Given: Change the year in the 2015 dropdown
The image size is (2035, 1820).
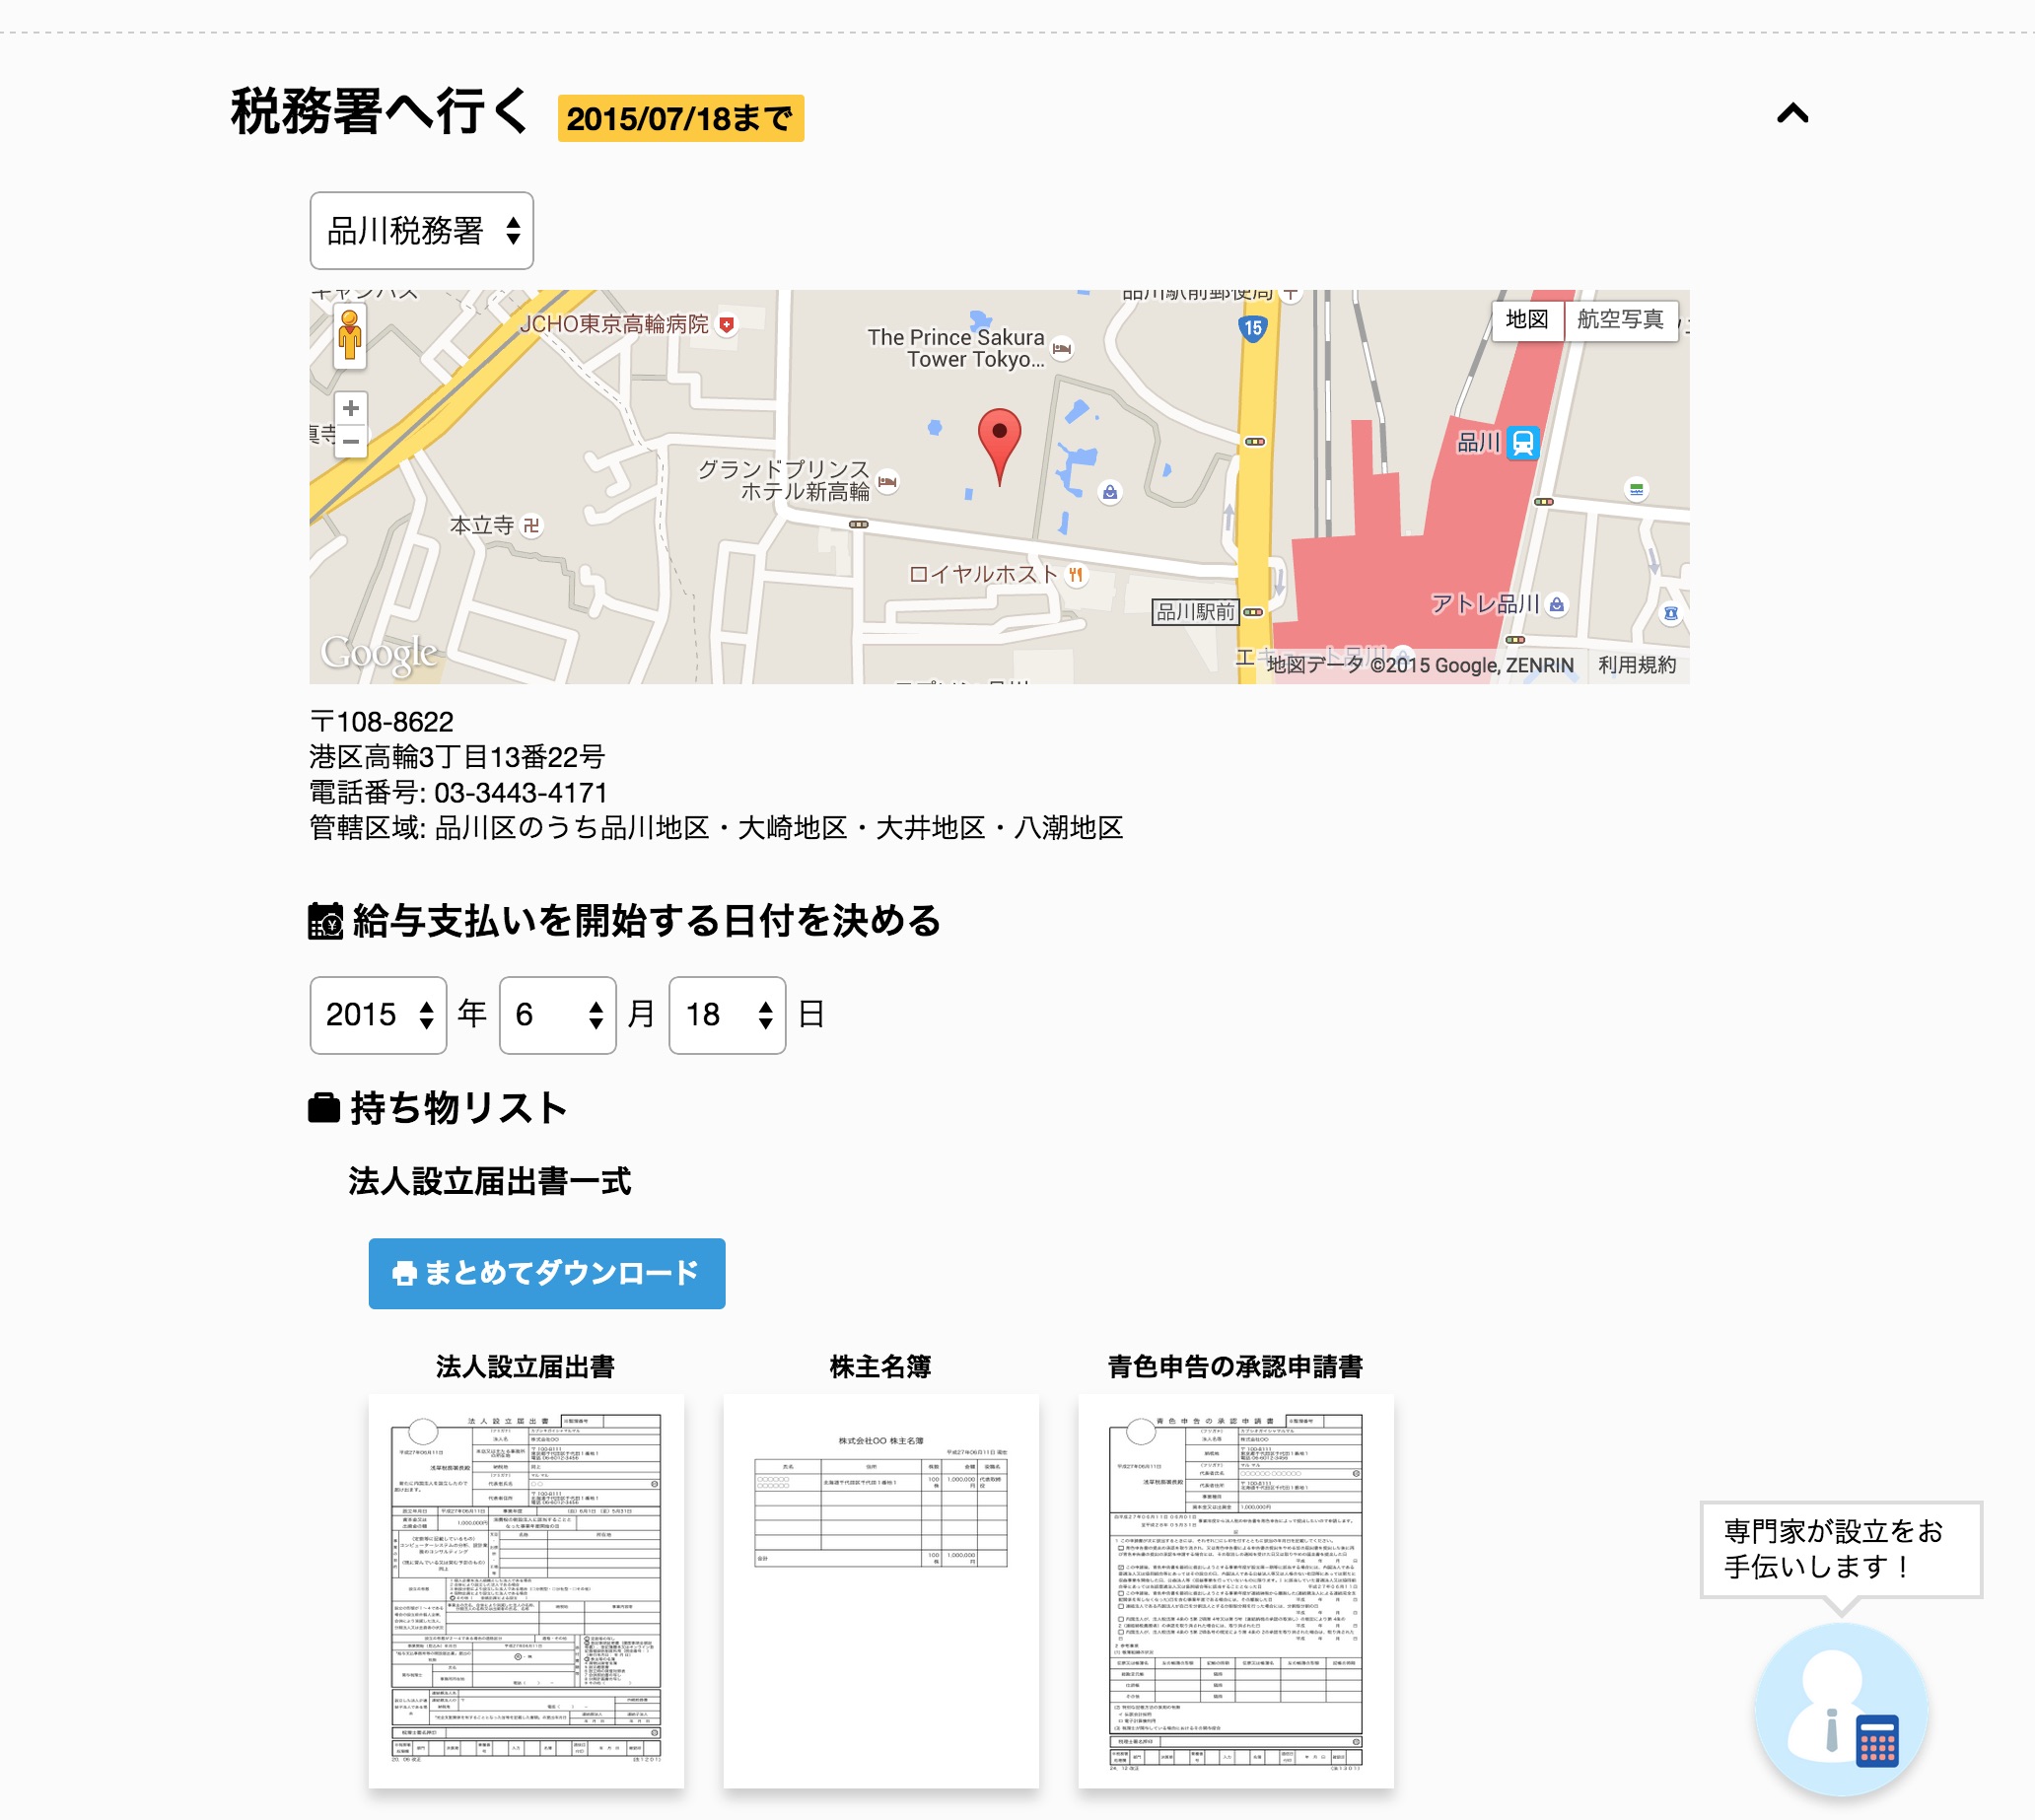Looking at the screenshot, I should (x=377, y=1015).
